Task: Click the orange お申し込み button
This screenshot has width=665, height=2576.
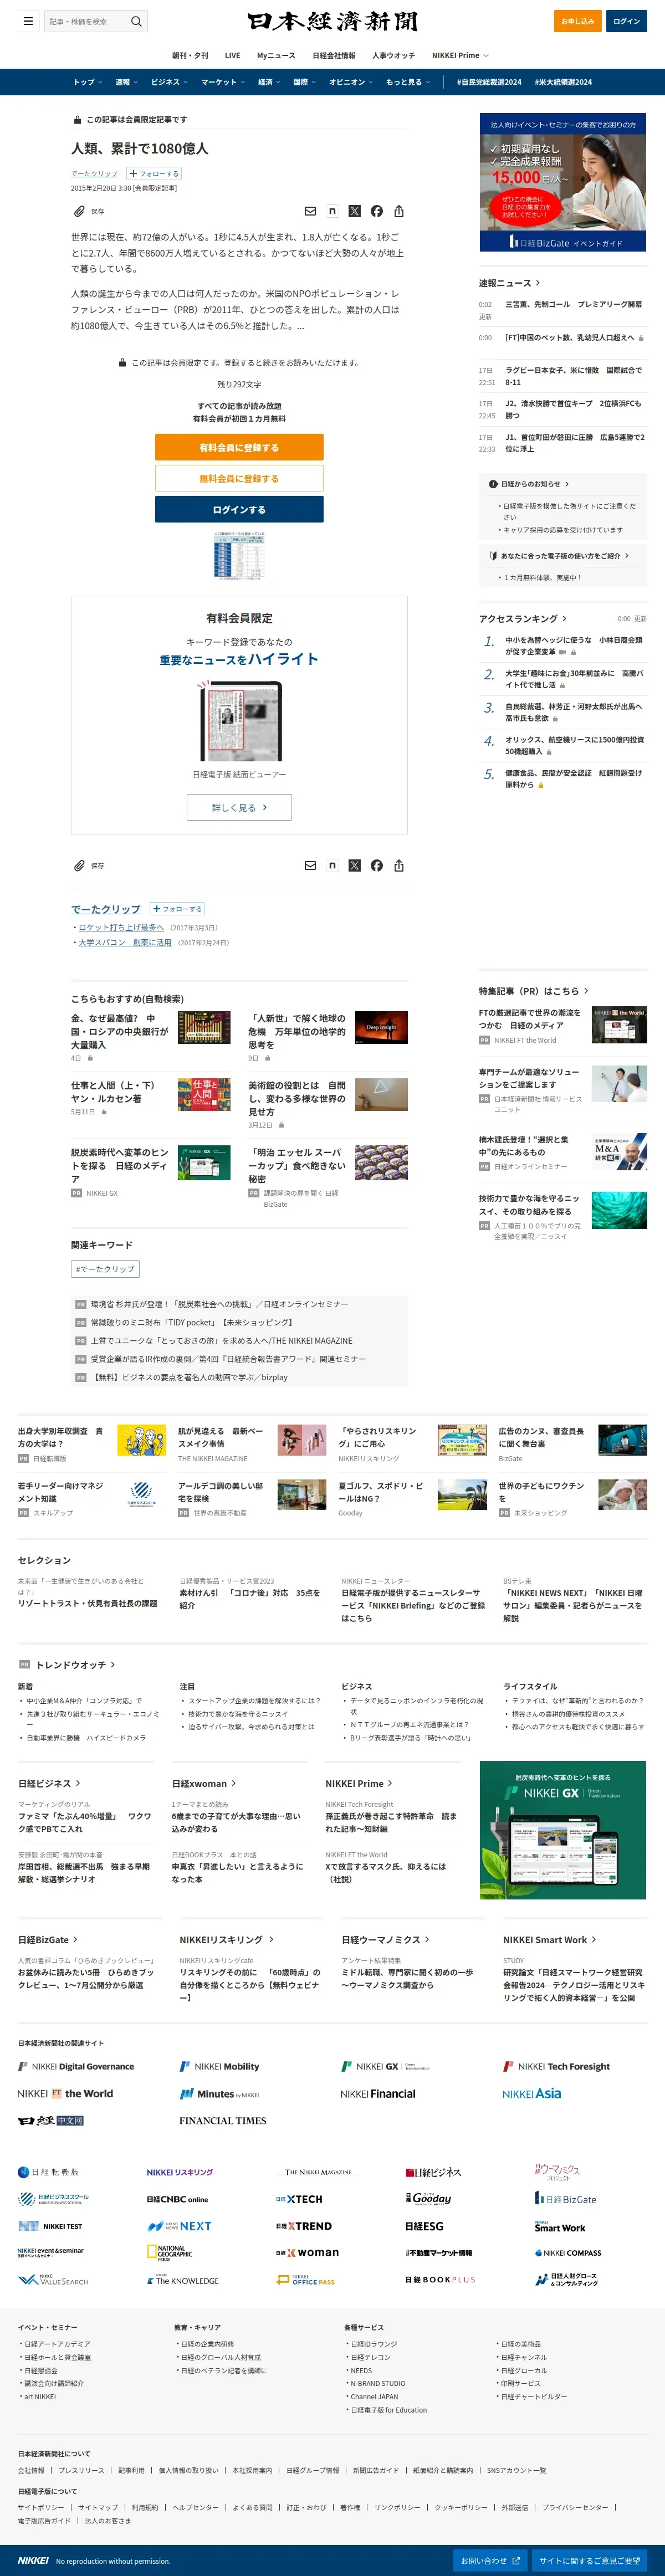Action: click(x=577, y=21)
